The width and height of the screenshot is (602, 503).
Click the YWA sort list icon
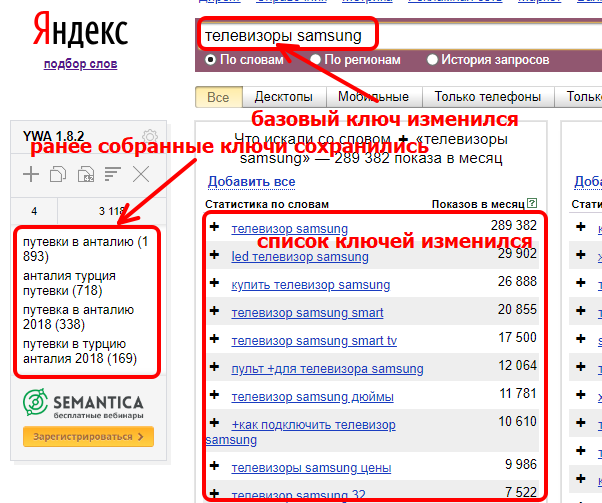pos(112,175)
